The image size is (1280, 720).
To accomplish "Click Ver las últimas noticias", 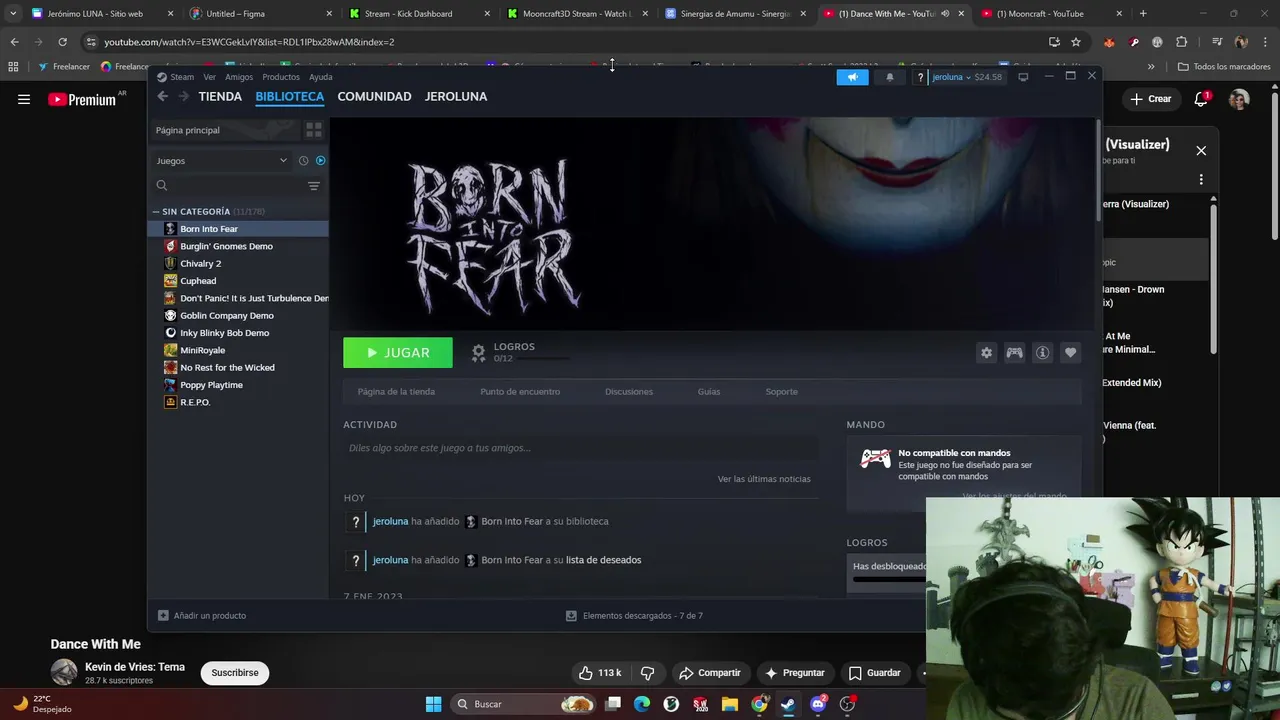I will (x=764, y=479).
